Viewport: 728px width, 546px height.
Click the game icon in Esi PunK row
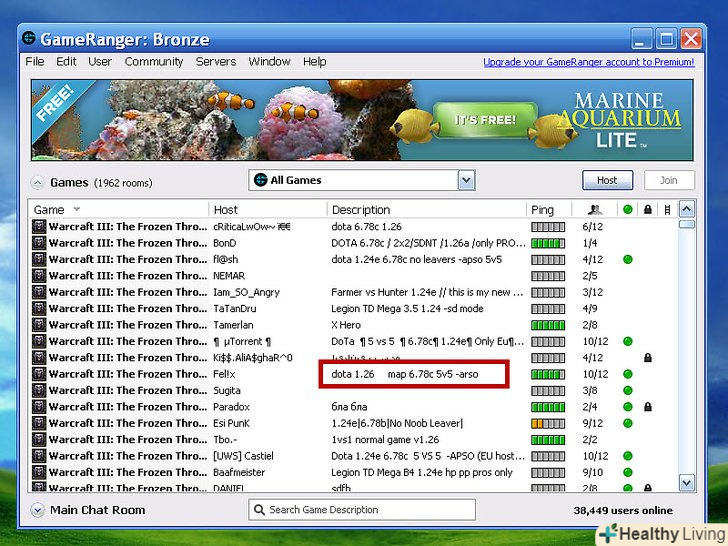click(39, 423)
